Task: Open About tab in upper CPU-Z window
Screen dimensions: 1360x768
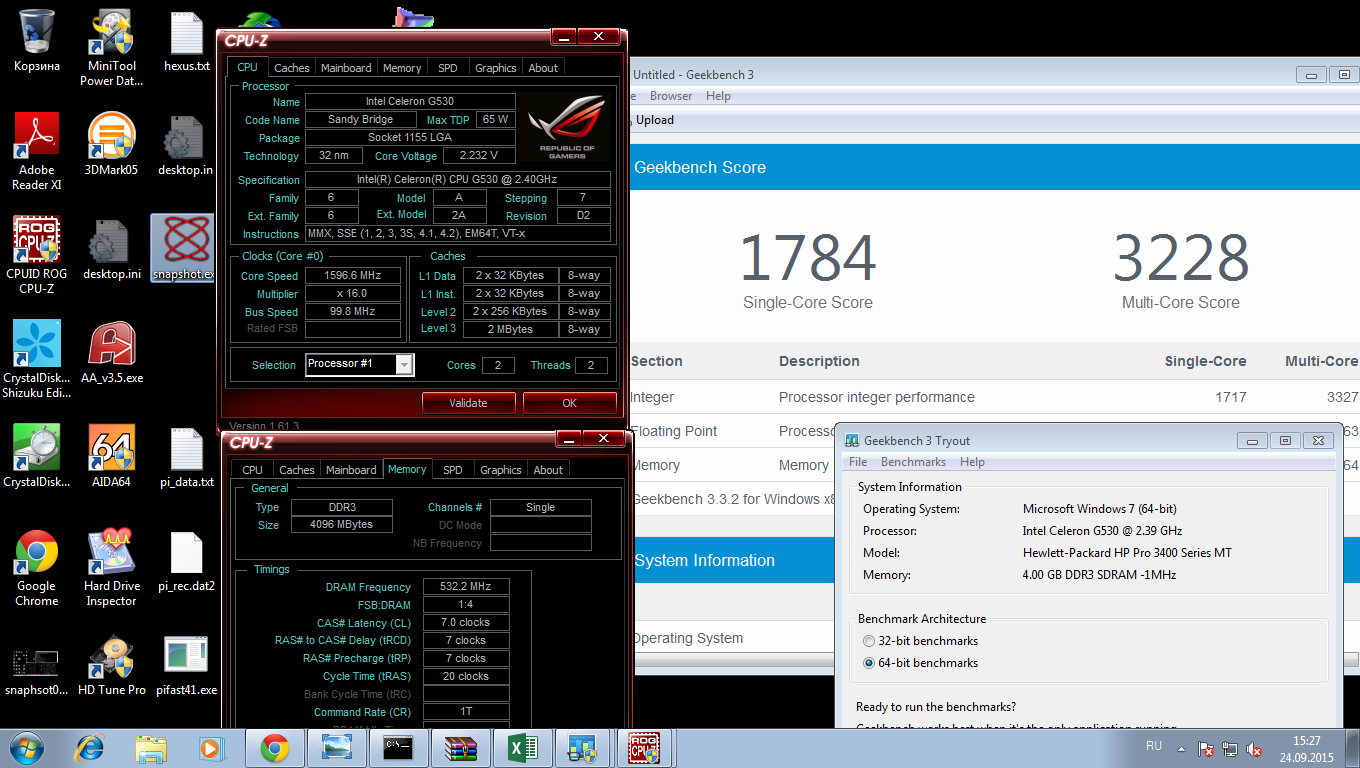Action: [x=544, y=68]
